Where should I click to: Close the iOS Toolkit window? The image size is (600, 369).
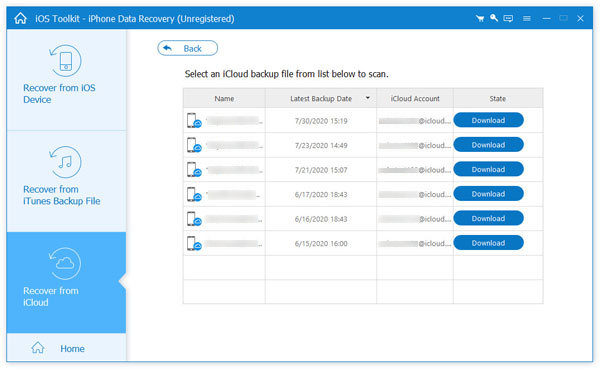point(580,18)
